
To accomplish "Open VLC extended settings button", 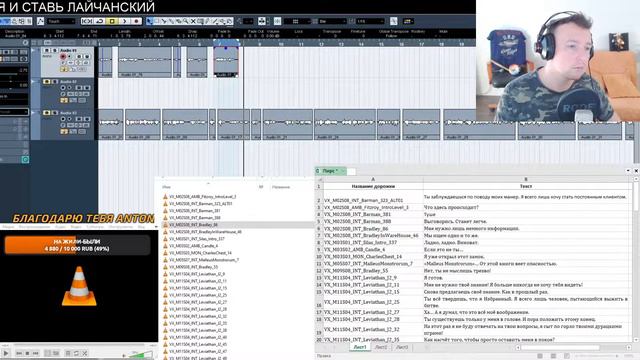I will 56,353.
